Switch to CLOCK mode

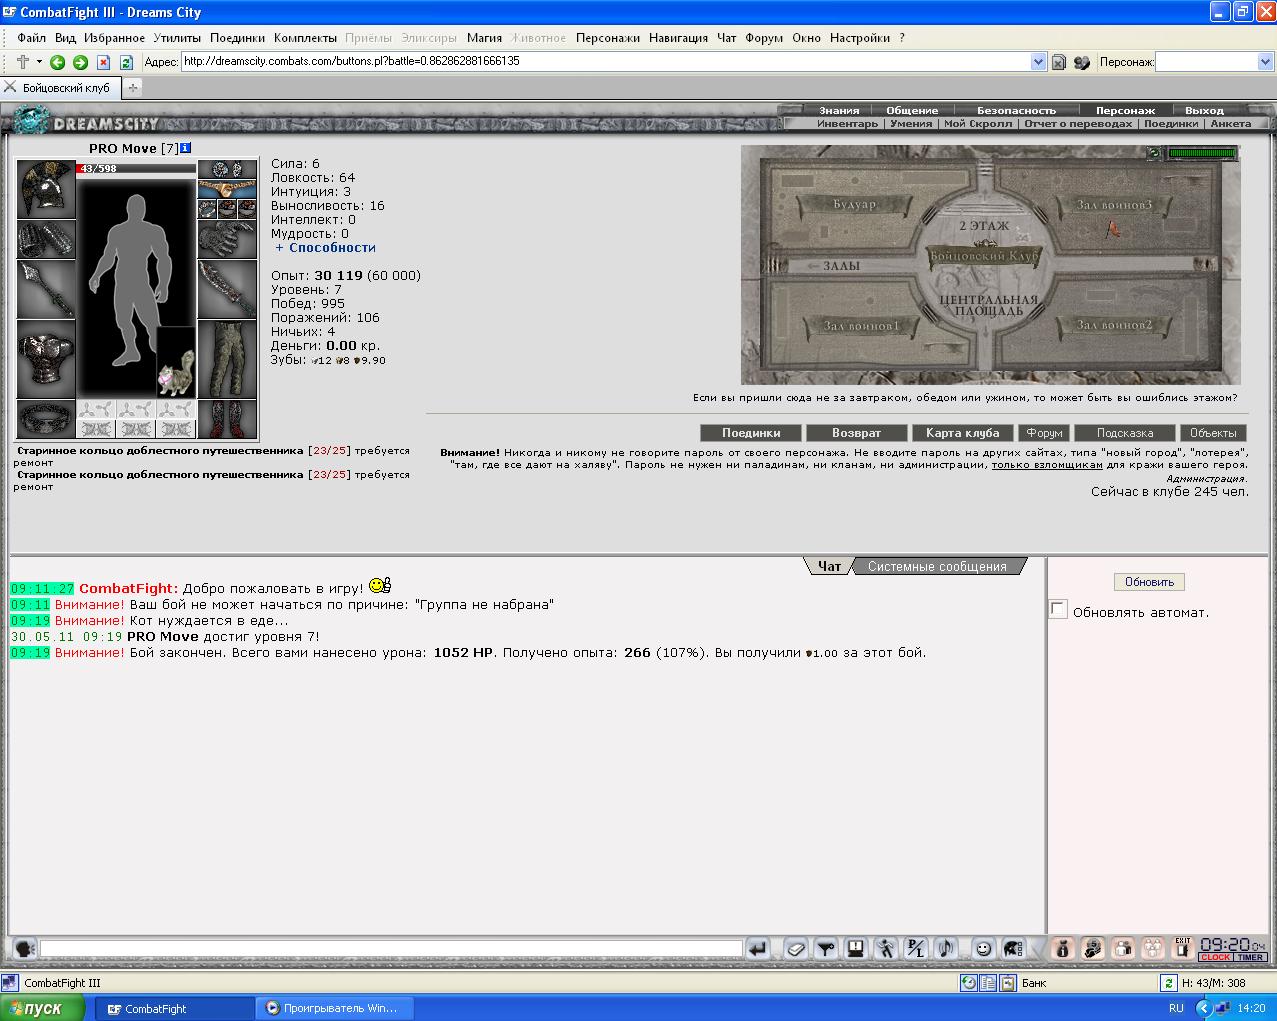[x=1215, y=958]
